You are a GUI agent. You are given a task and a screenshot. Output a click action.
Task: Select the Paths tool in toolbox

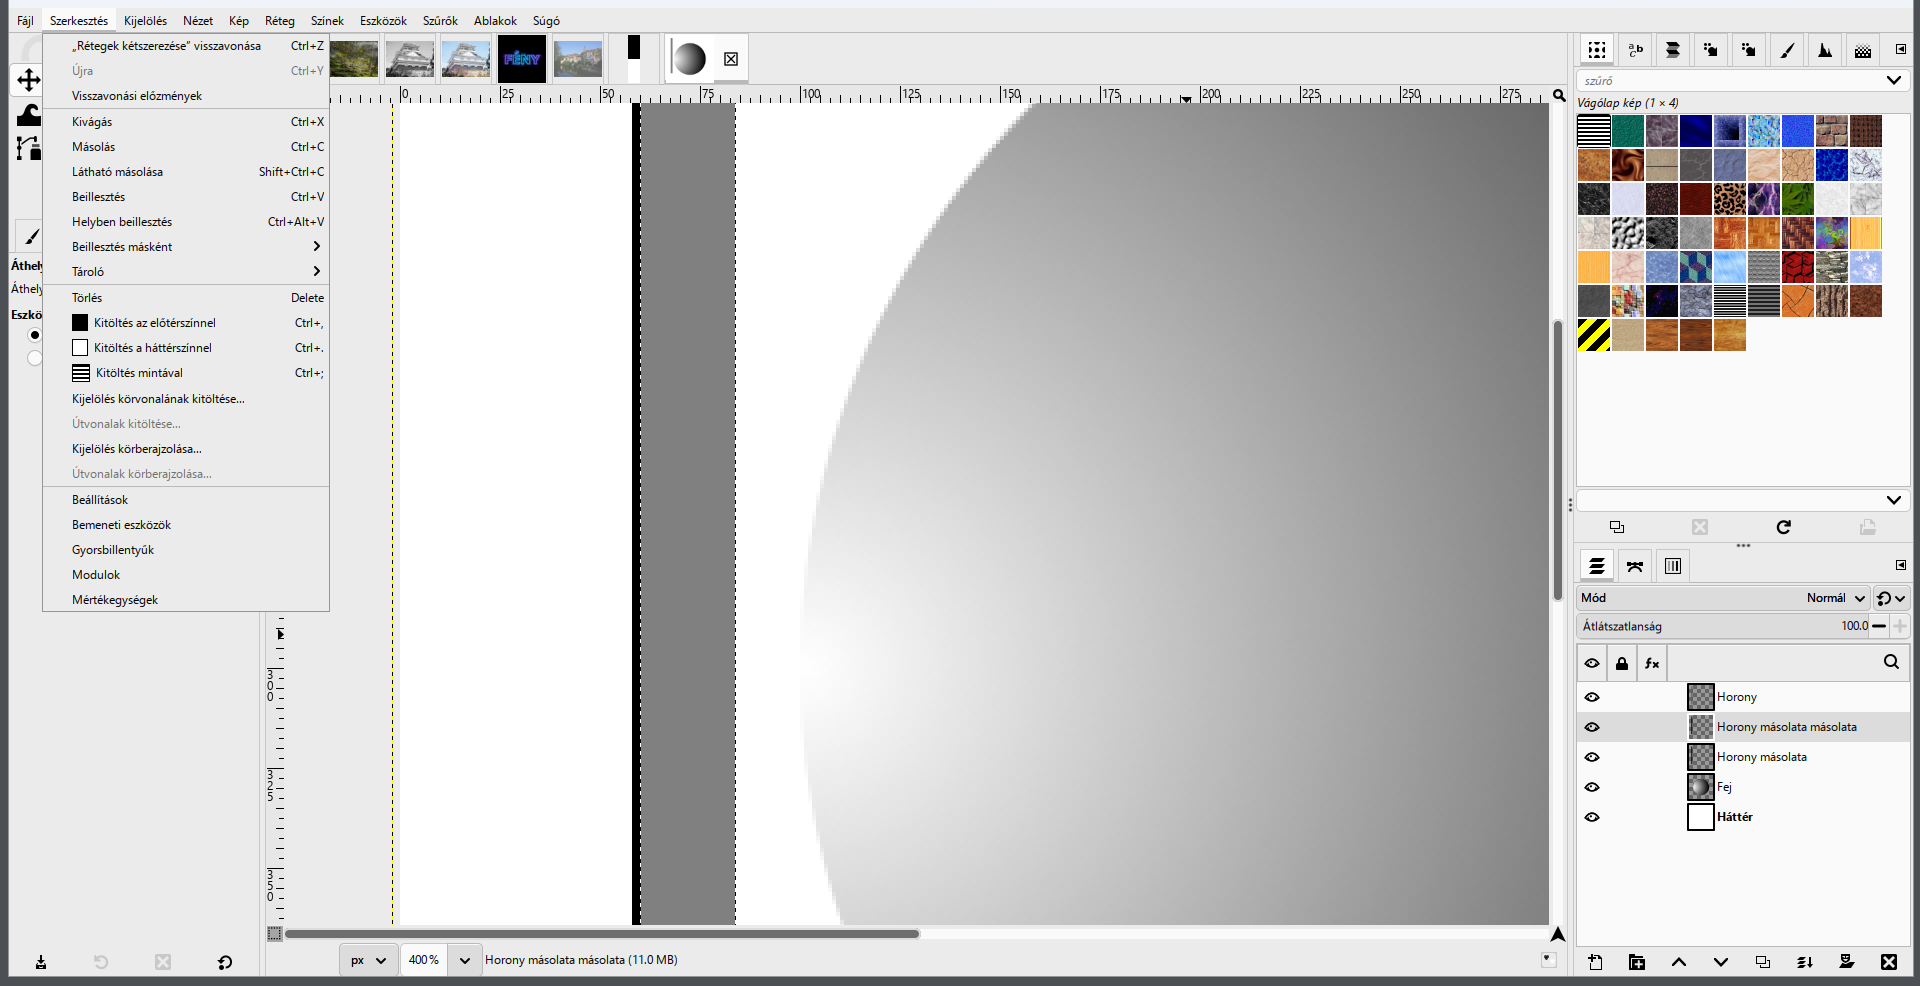click(28, 148)
